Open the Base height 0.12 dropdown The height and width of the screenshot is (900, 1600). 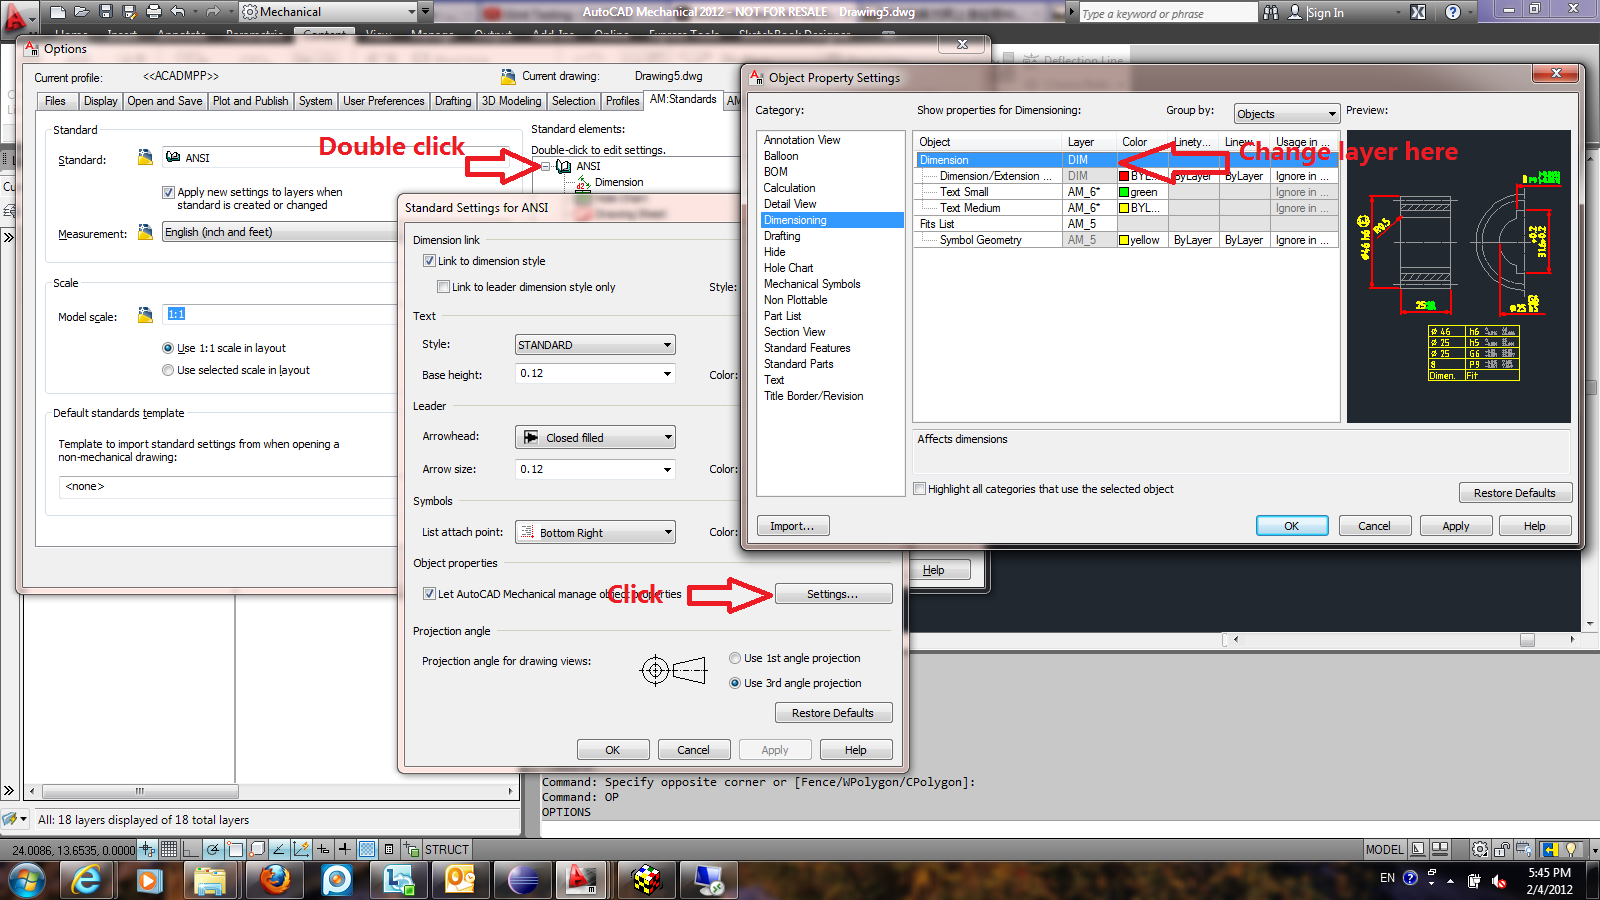595,373
